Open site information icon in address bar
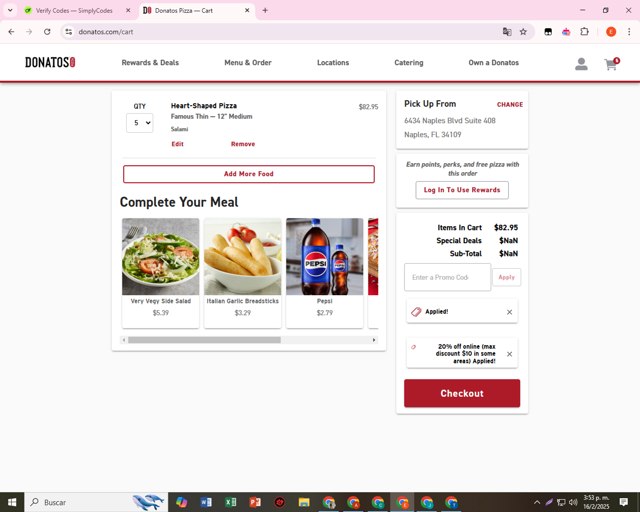The width and height of the screenshot is (640, 512). tap(69, 32)
